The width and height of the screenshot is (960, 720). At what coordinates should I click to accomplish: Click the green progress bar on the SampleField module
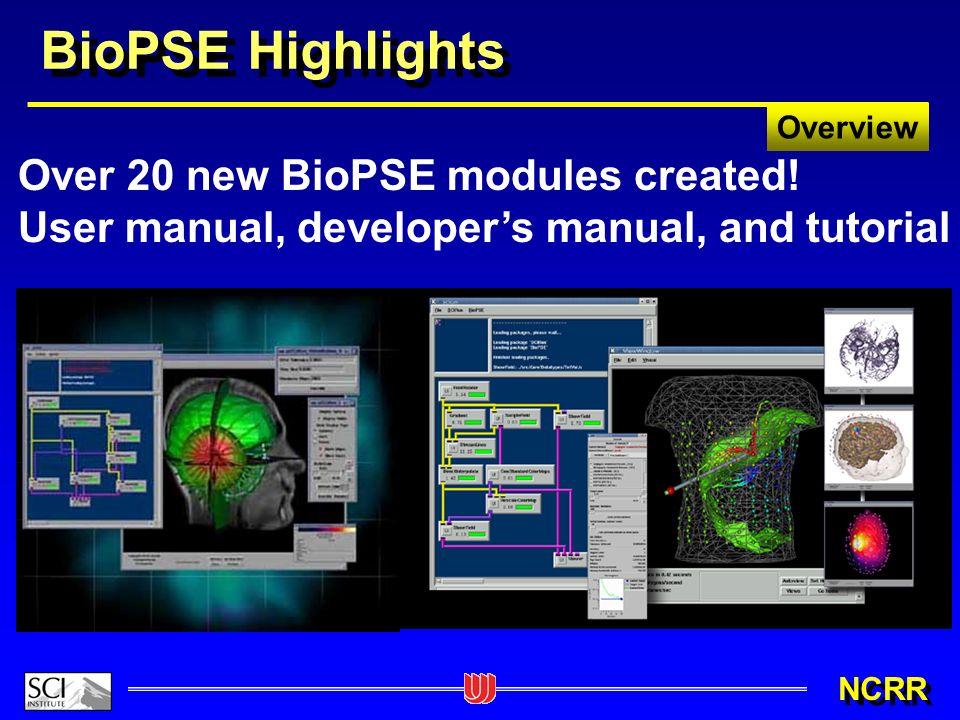(528, 422)
